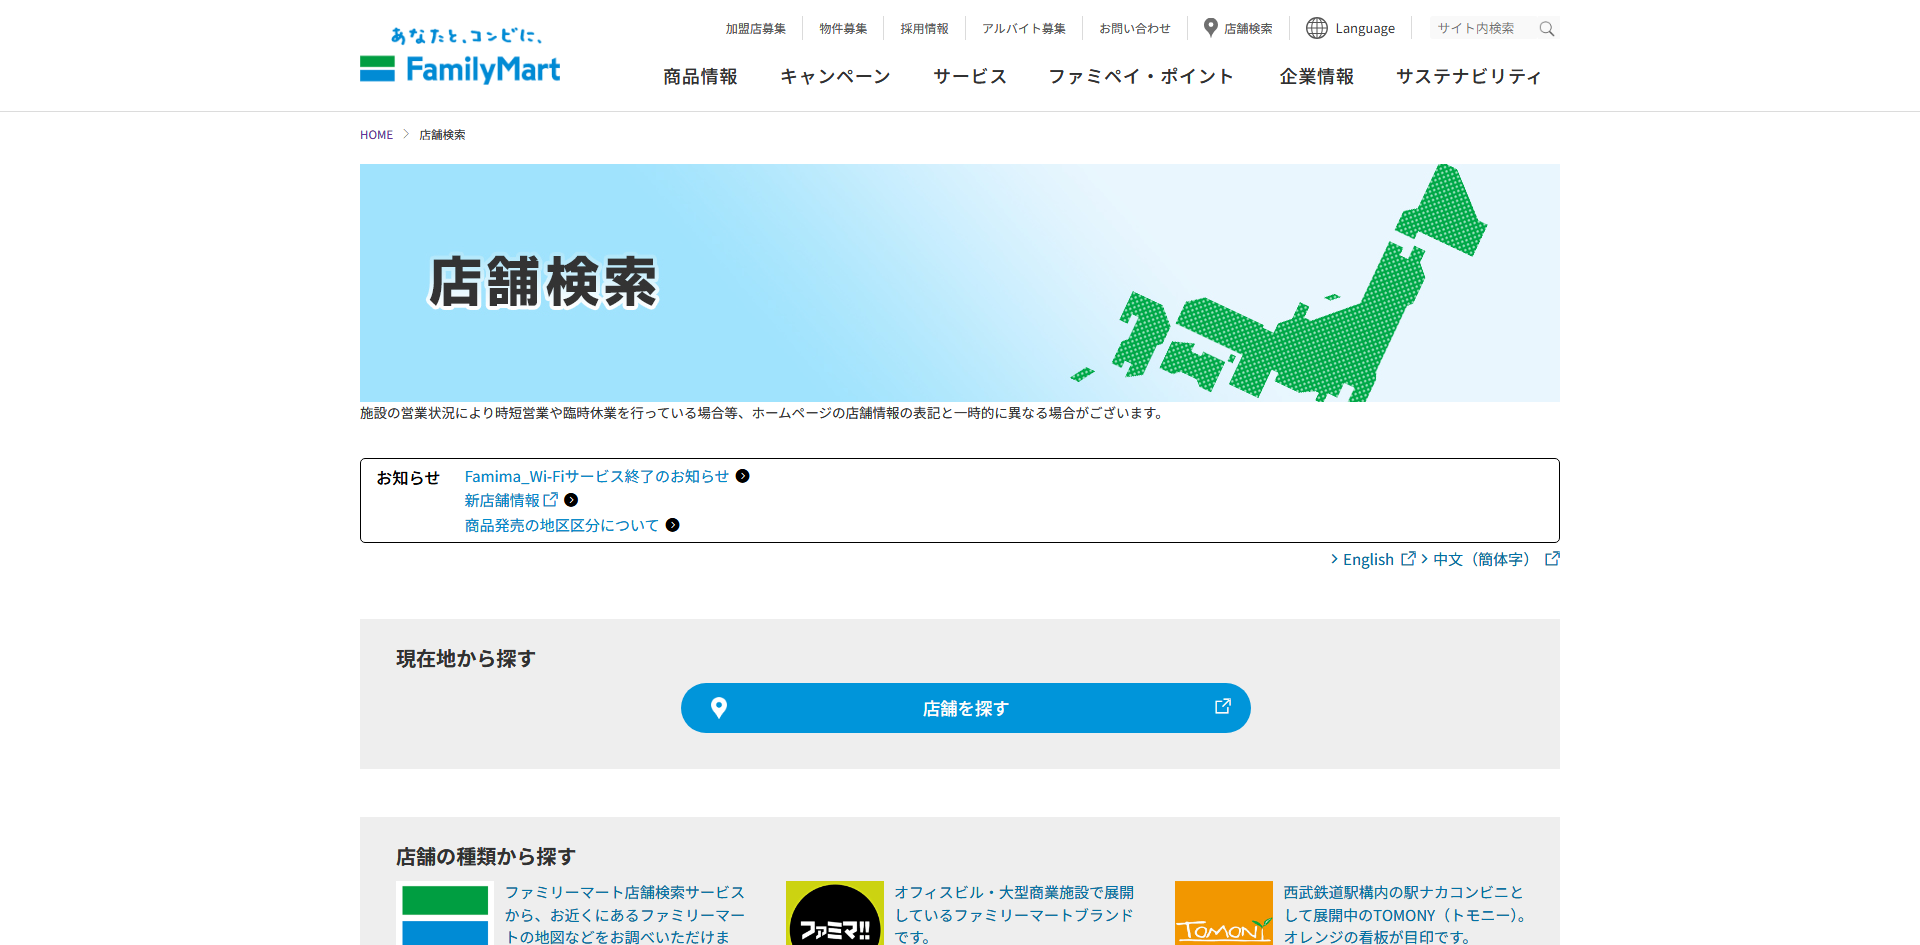Click the store locator pin icon in header
1920x945 pixels.
click(1210, 28)
